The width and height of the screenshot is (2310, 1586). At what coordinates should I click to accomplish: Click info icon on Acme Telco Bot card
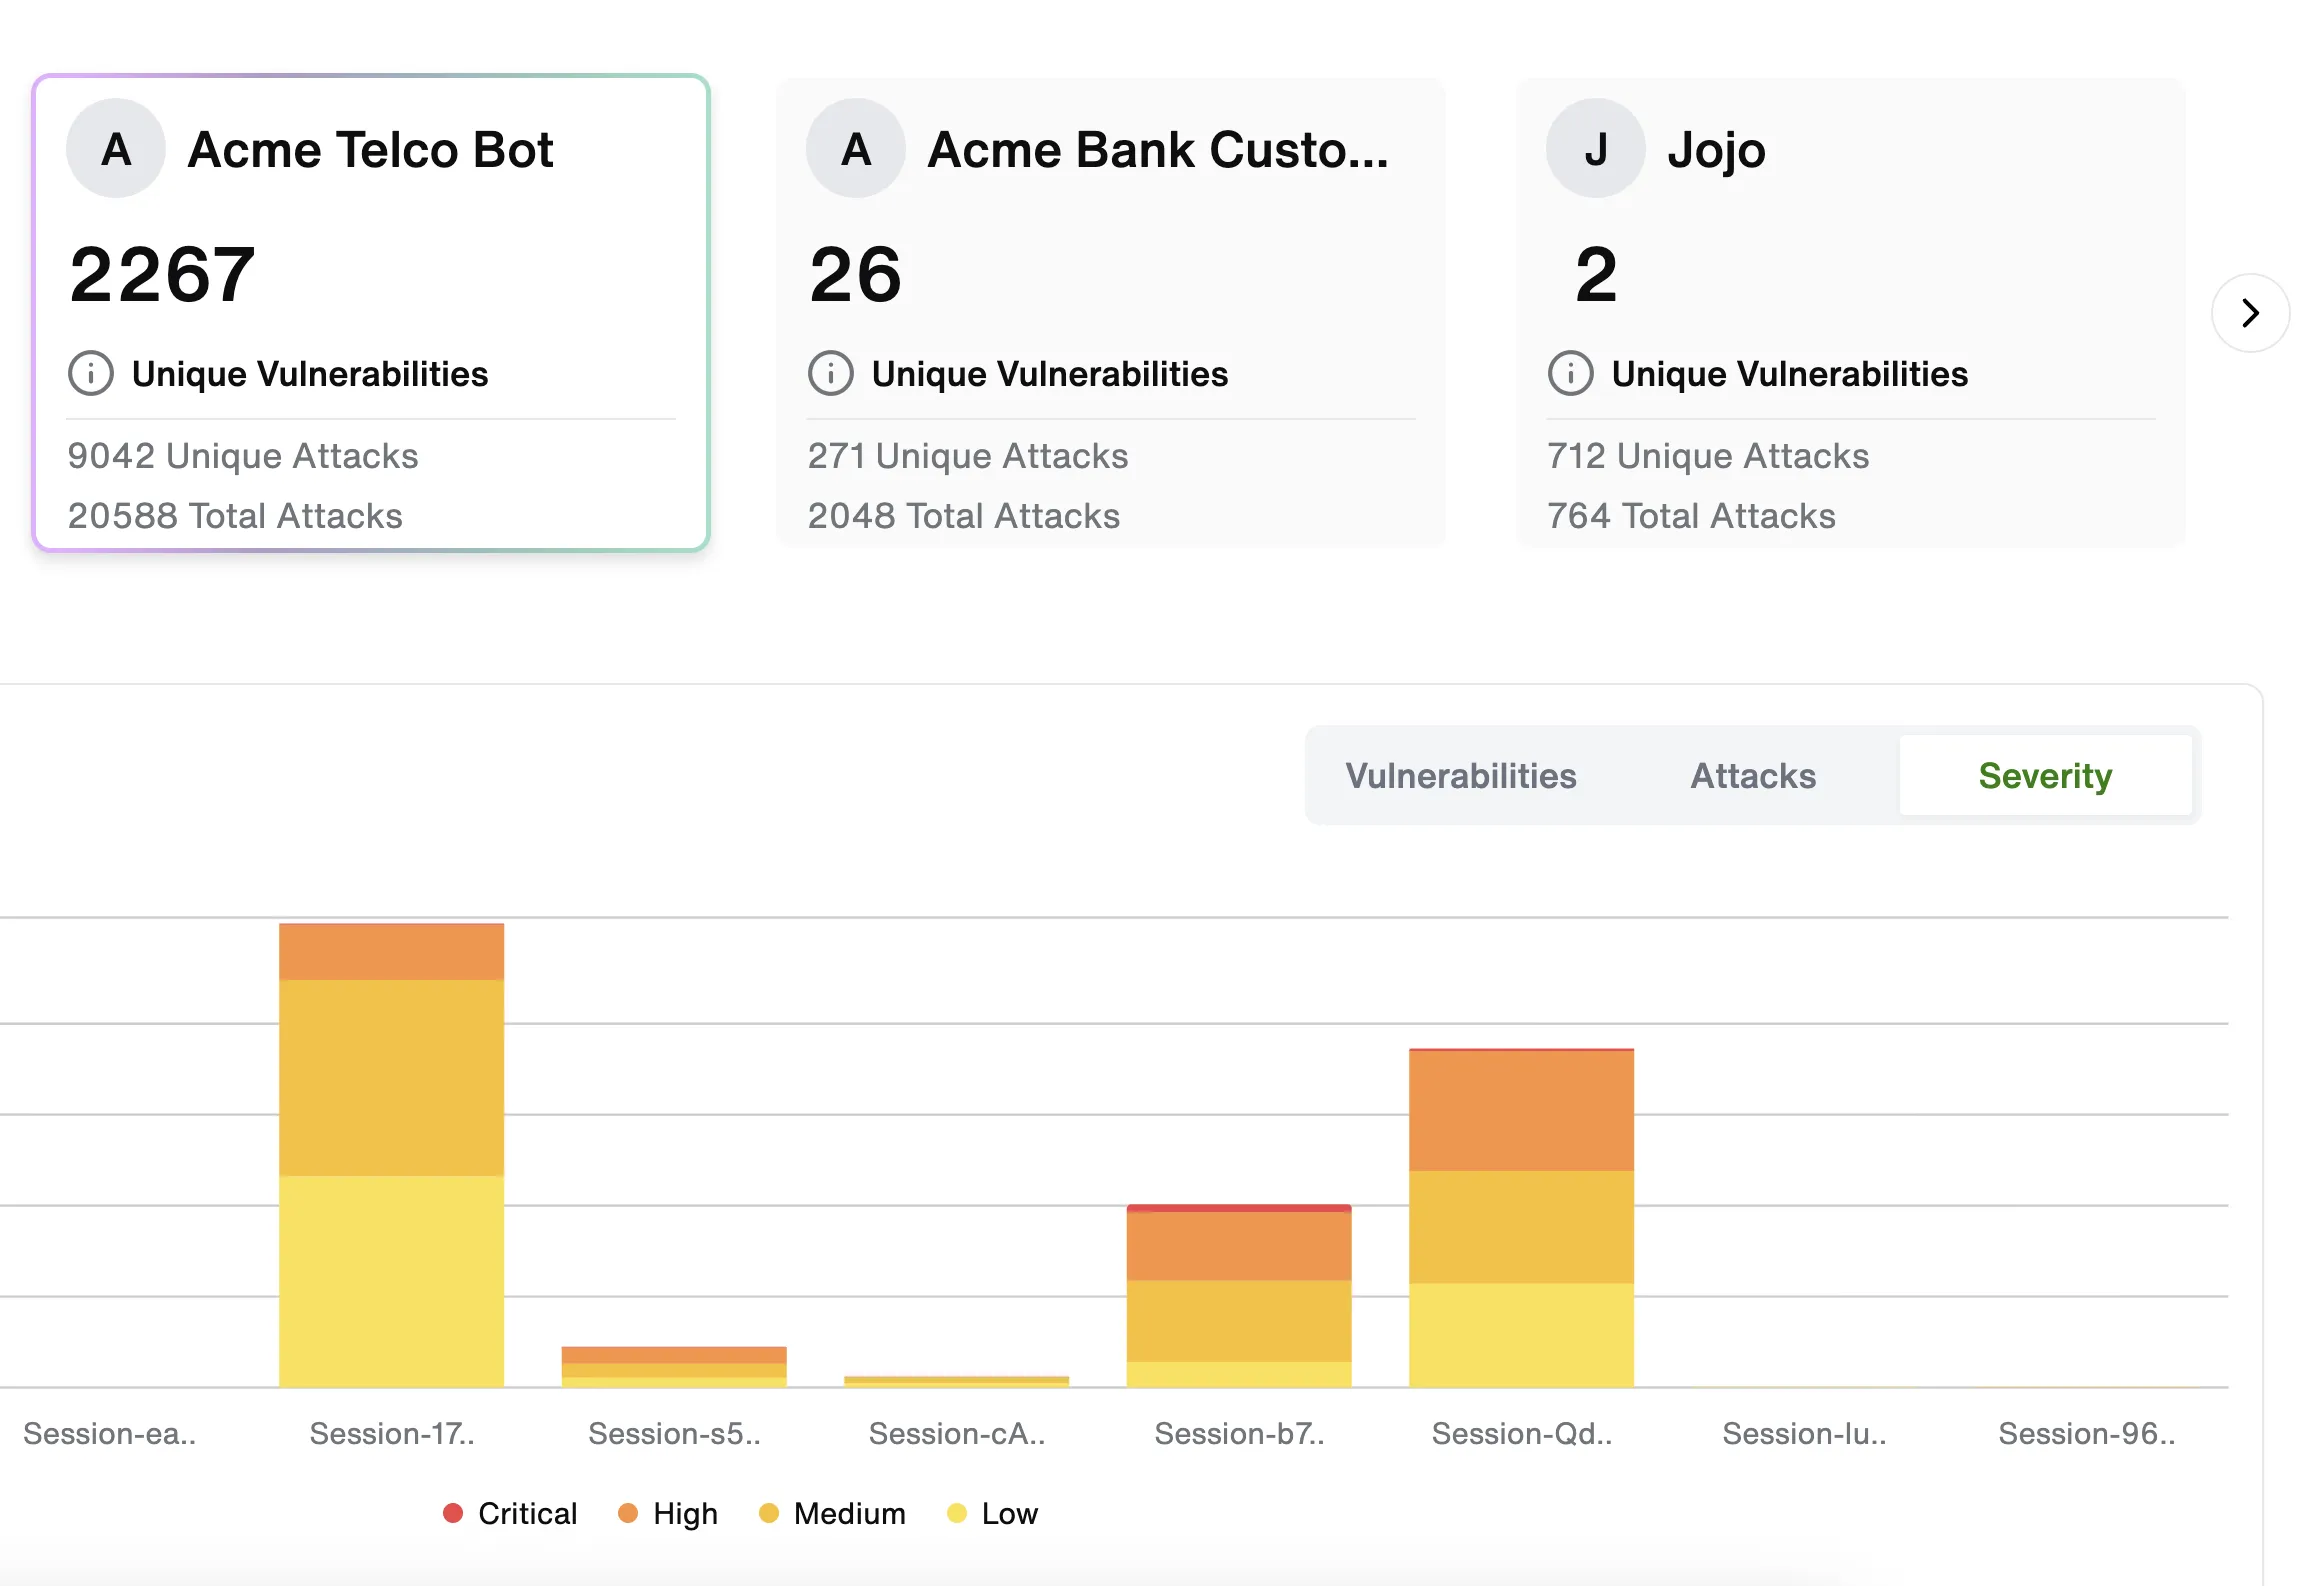point(91,374)
